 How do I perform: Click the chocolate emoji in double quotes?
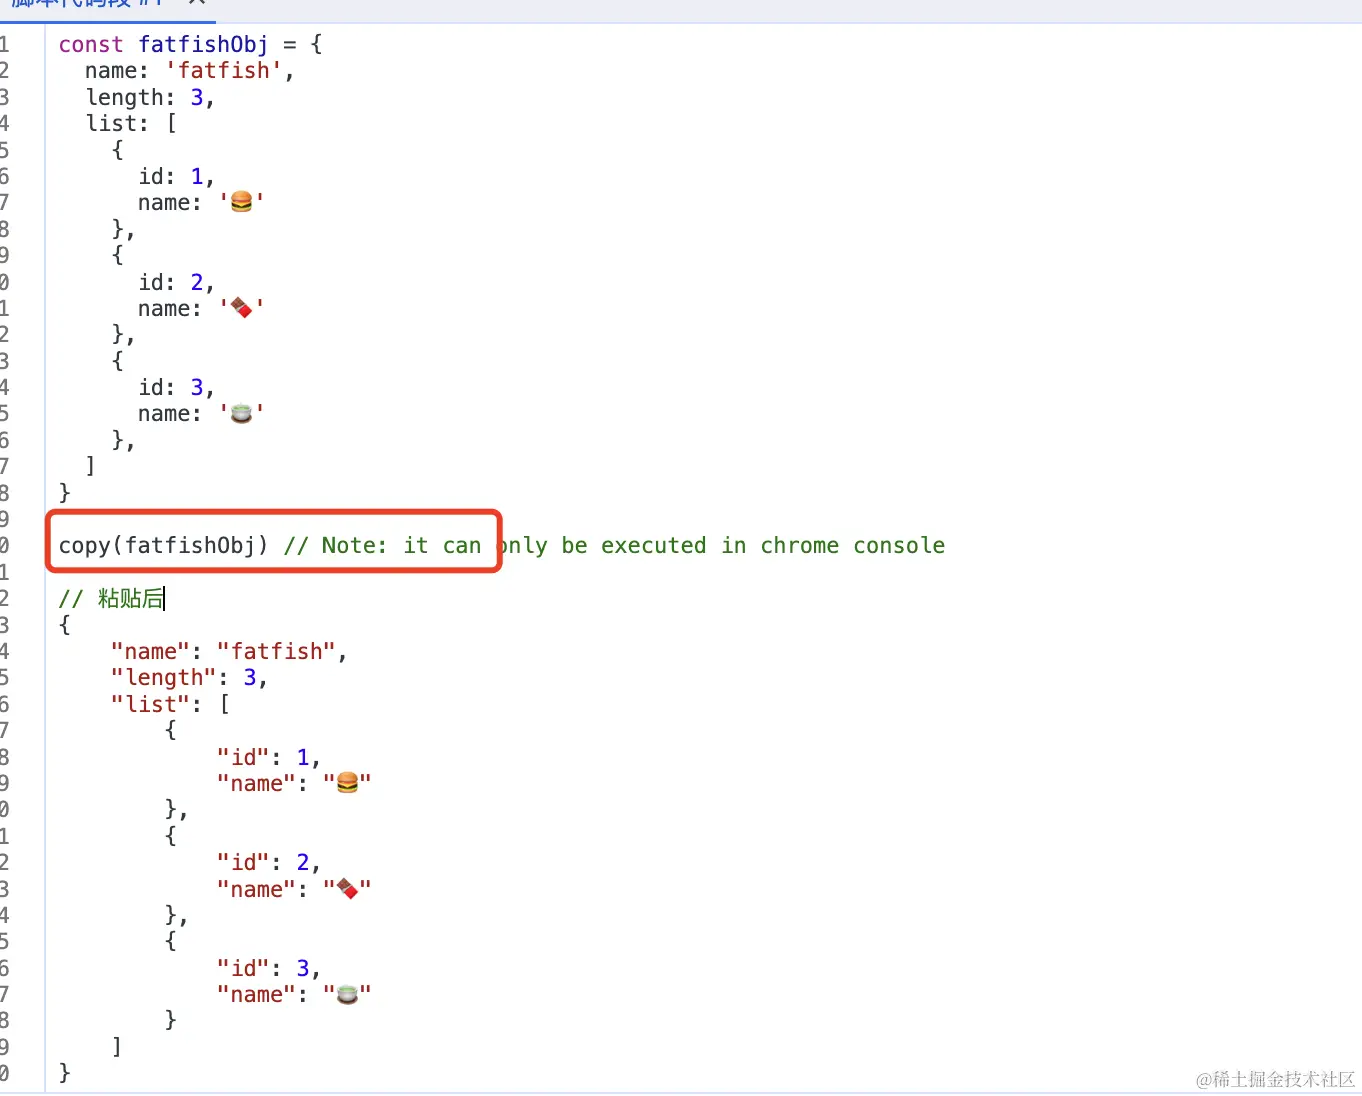coord(347,889)
